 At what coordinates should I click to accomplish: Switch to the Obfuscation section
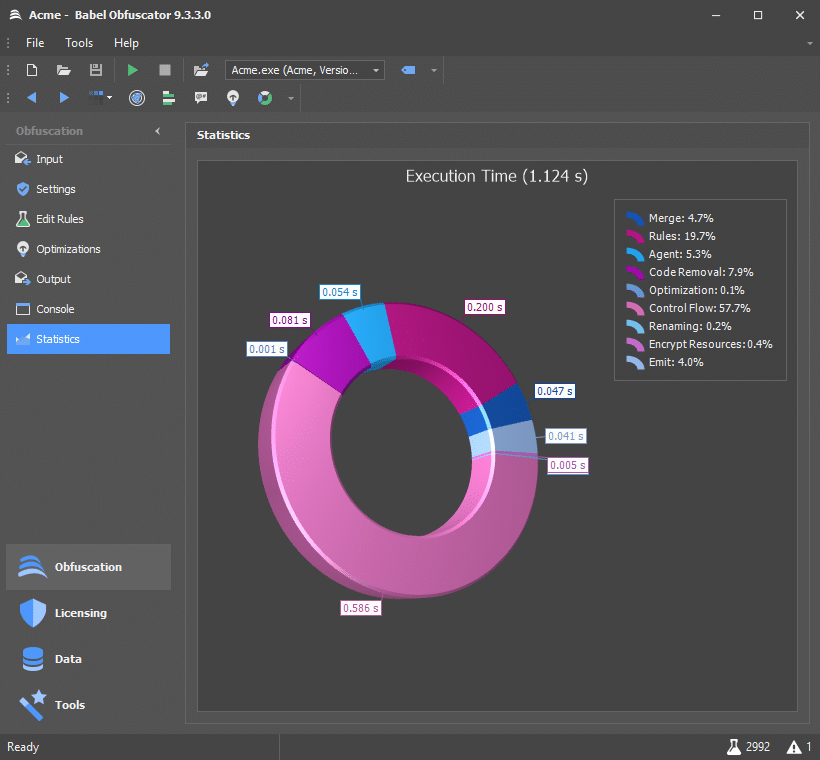(88, 567)
